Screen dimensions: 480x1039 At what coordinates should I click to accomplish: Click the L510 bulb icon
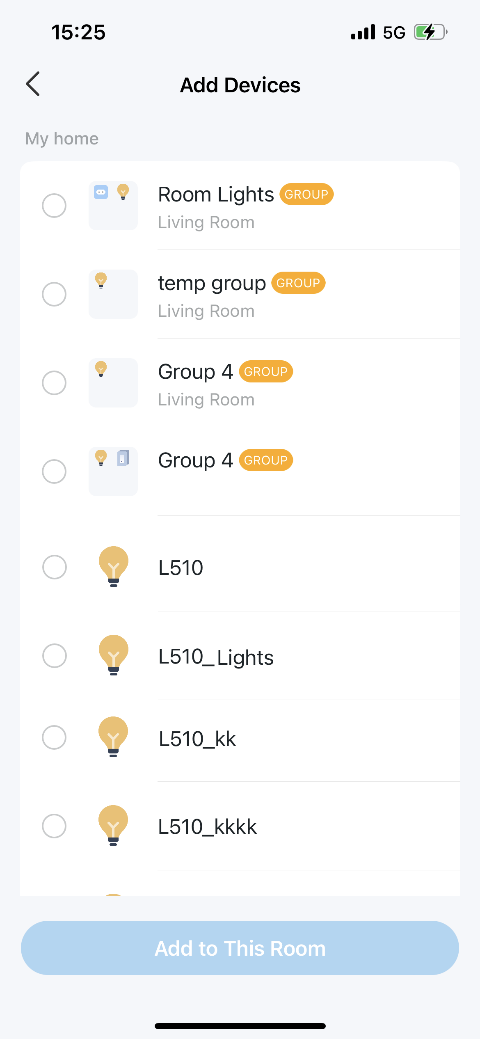click(x=113, y=567)
